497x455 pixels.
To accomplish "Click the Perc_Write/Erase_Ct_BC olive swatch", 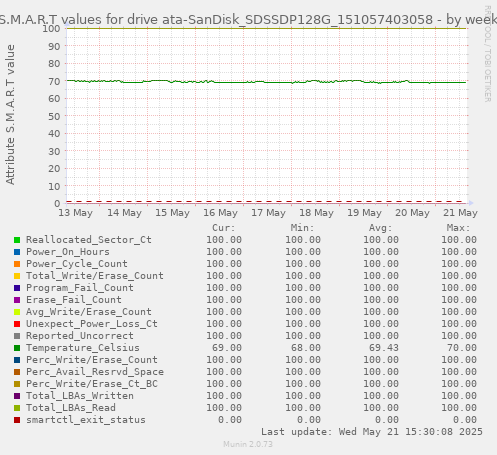I will 17,384.
